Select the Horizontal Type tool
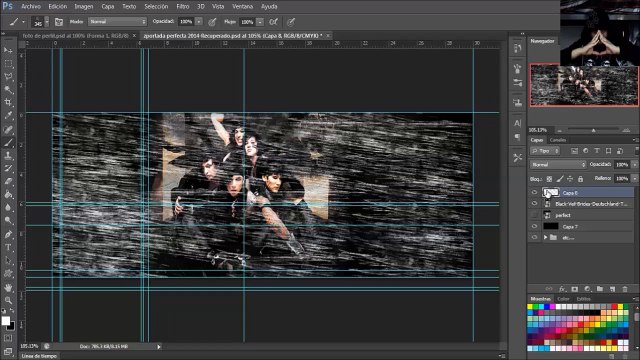The width and height of the screenshot is (640, 360). coord(8,247)
